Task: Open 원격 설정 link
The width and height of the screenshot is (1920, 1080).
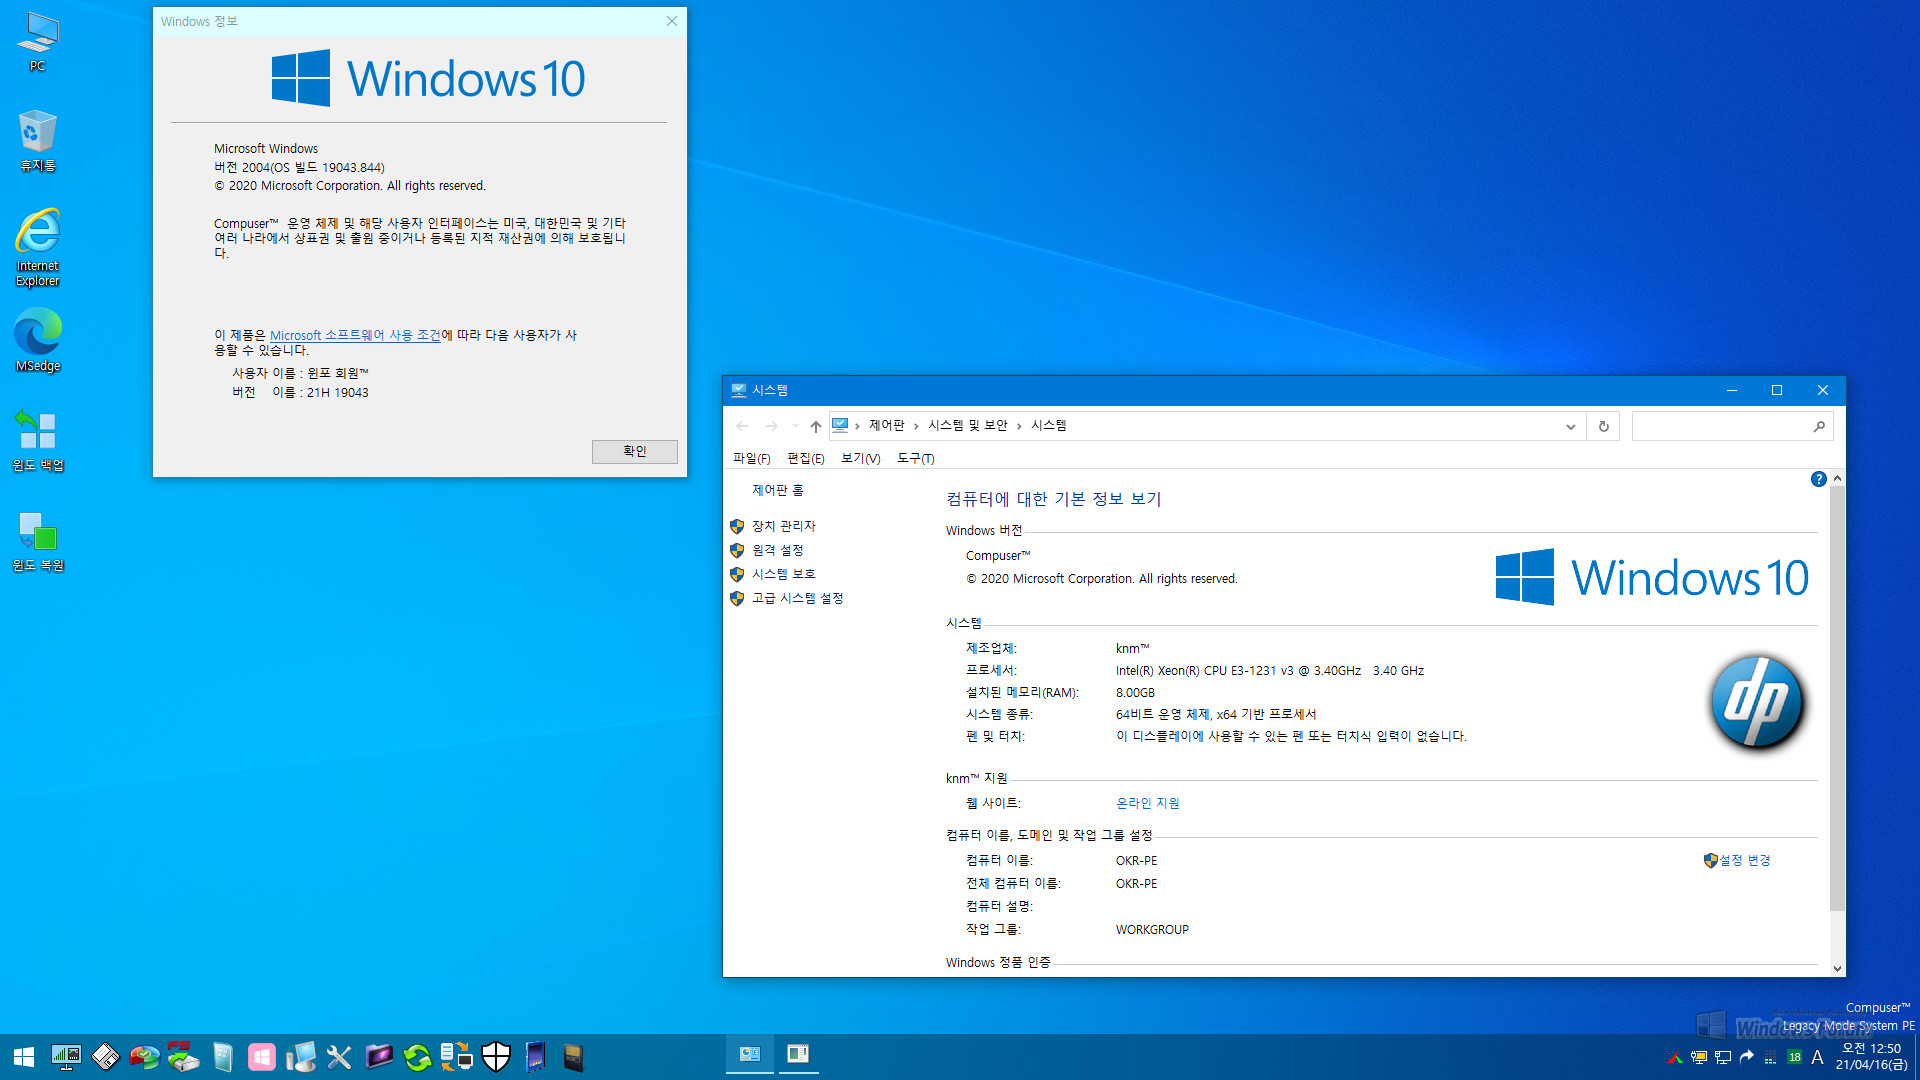Action: click(x=778, y=550)
